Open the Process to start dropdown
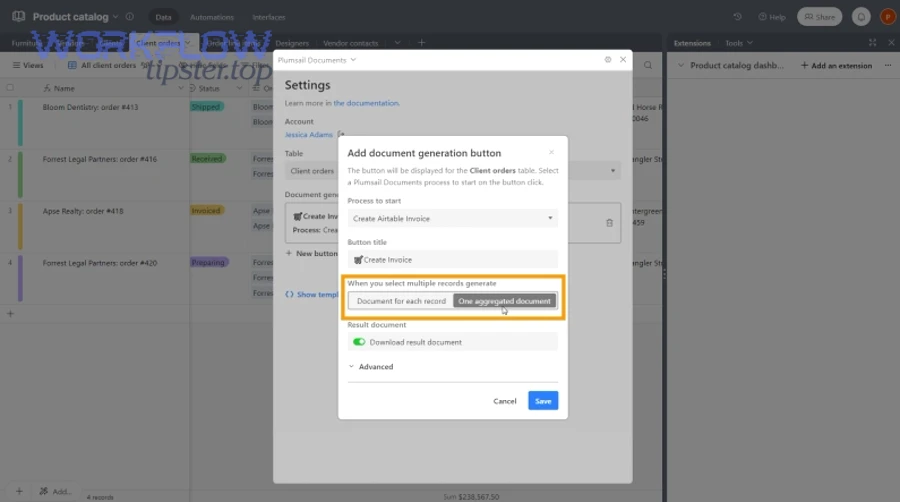 [452, 218]
